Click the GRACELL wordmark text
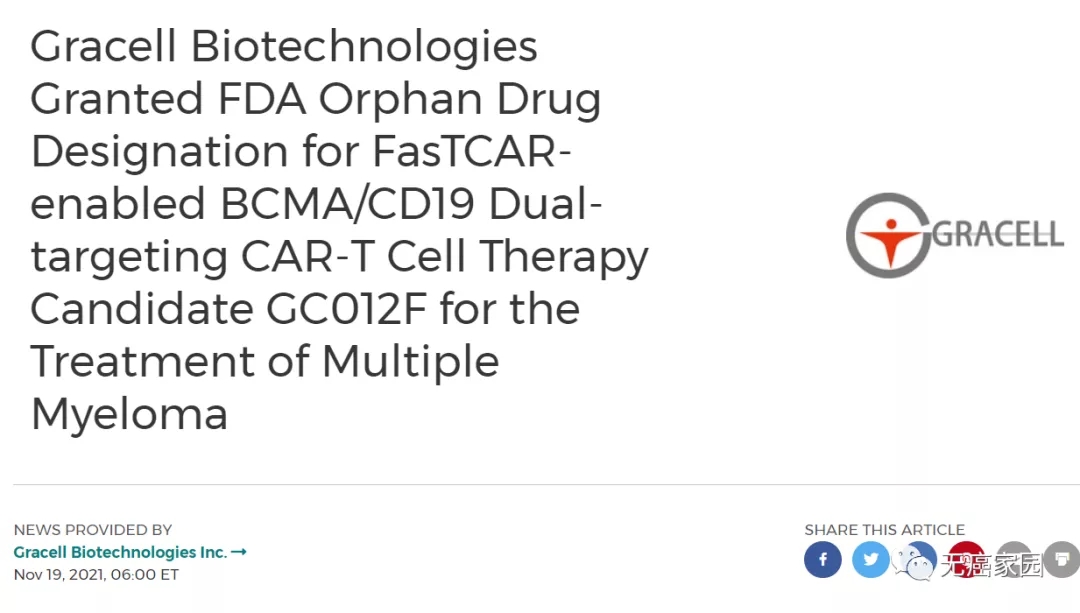The image size is (1080, 613). tap(996, 234)
